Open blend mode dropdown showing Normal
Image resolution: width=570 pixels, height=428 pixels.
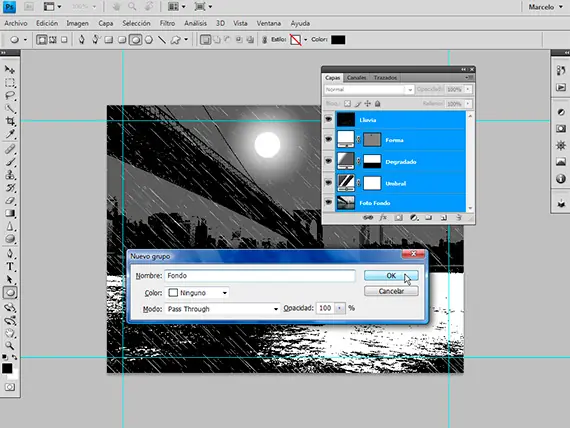click(x=369, y=89)
